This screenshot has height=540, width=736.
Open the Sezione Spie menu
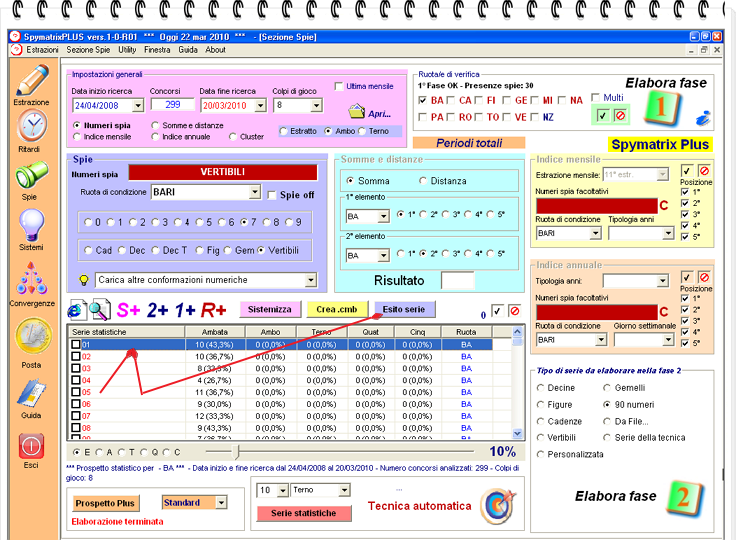click(x=88, y=50)
